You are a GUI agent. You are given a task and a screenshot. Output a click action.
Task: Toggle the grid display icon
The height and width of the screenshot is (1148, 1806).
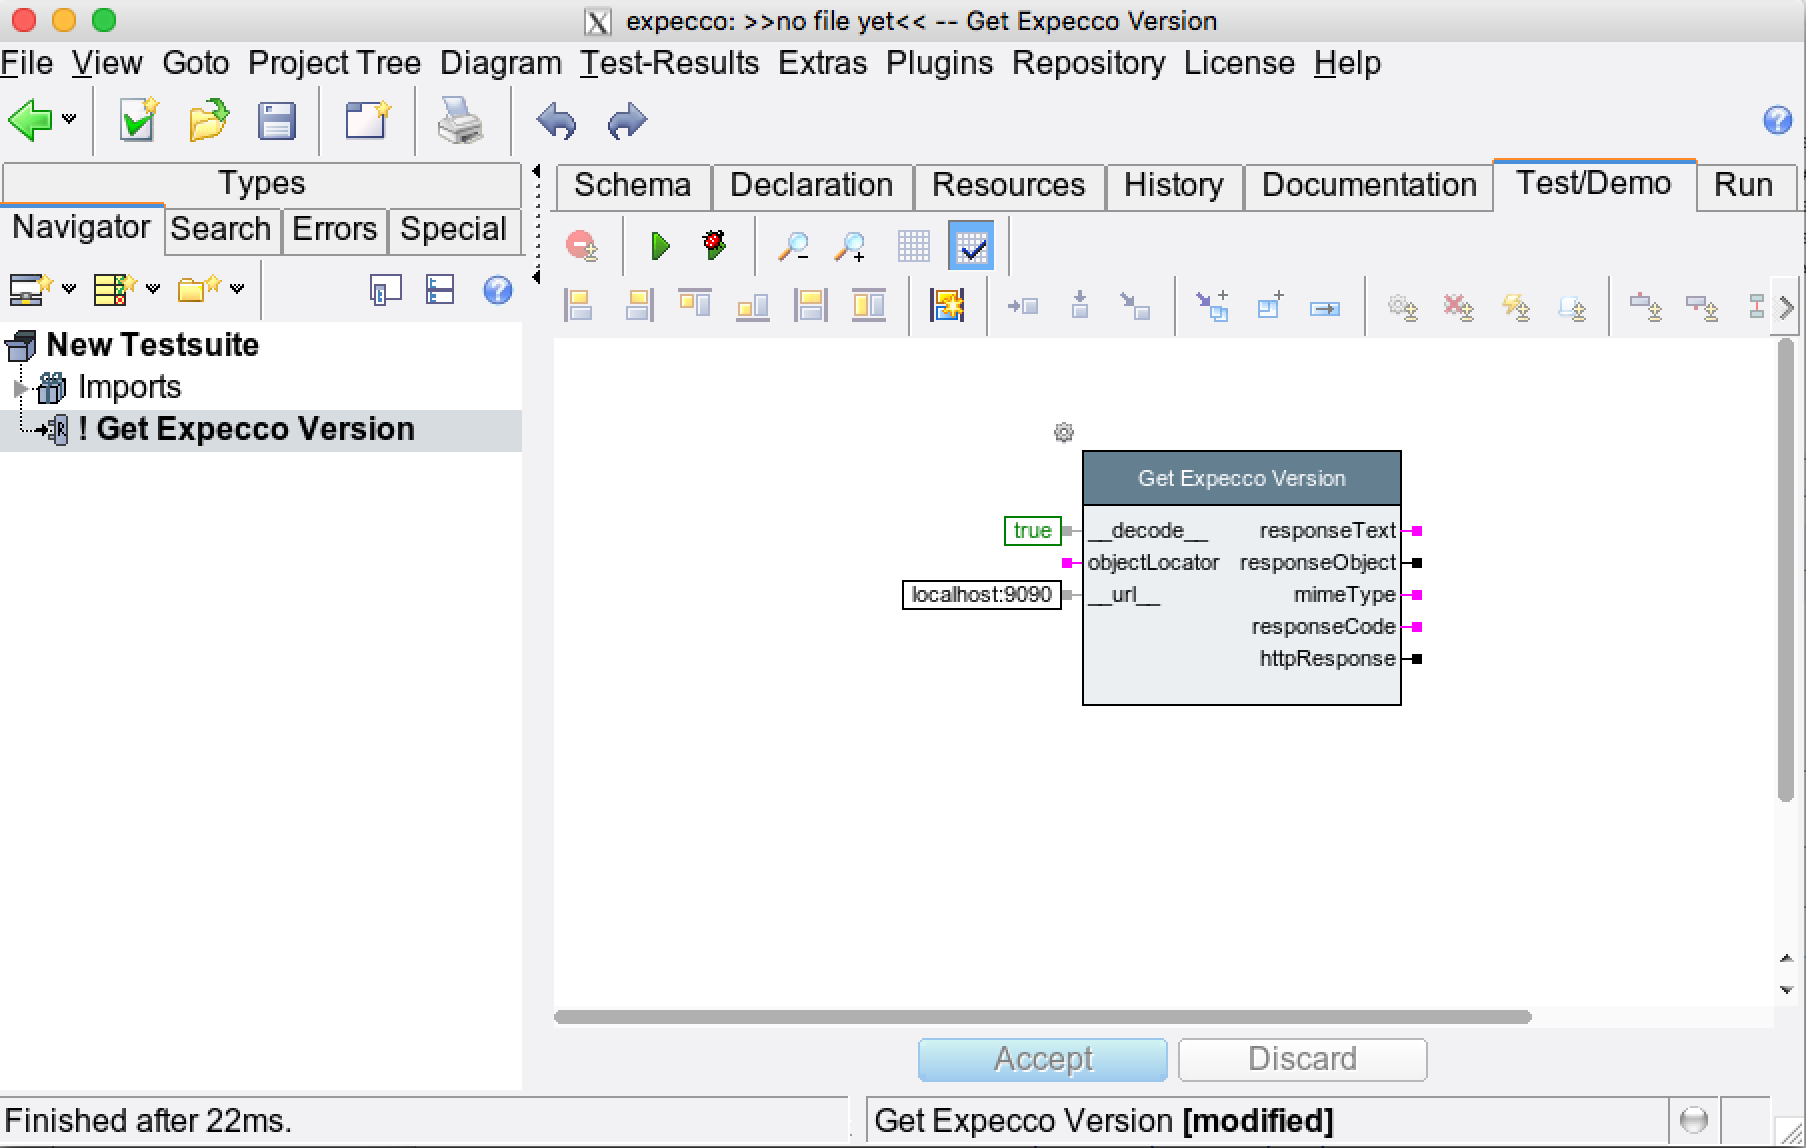pos(913,246)
